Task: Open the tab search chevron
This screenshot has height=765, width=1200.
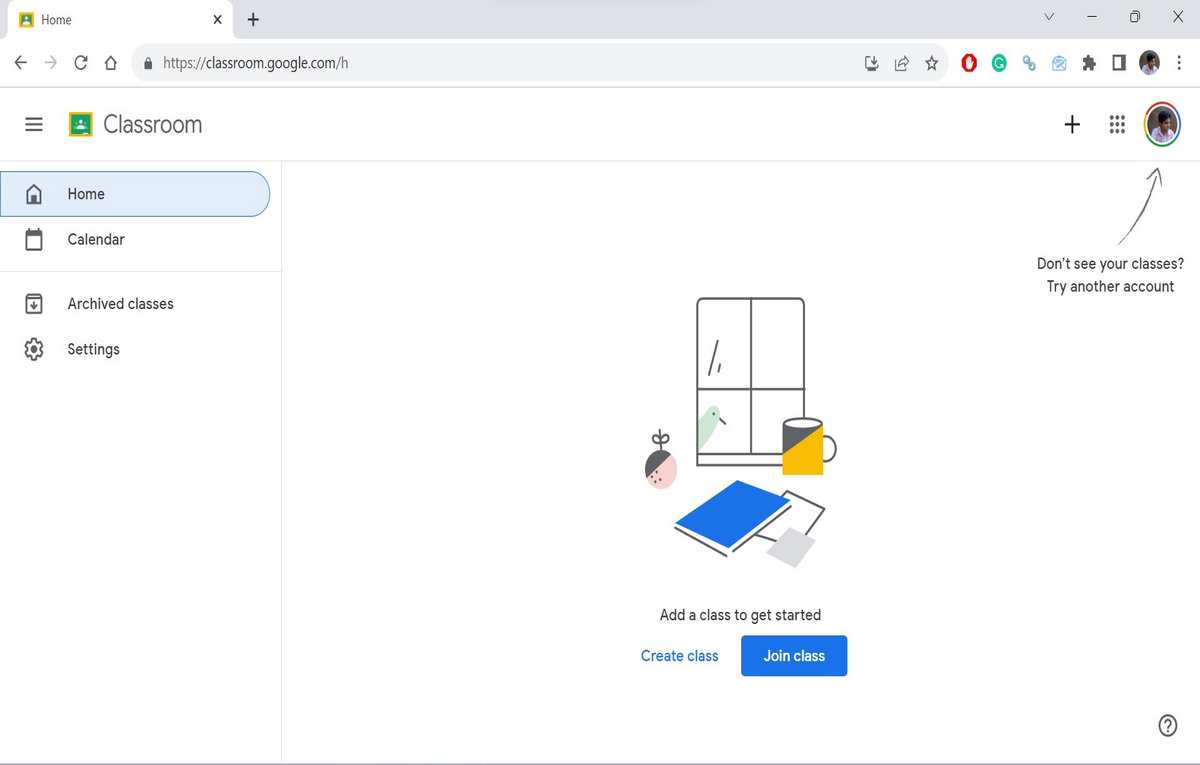Action: (x=1048, y=17)
